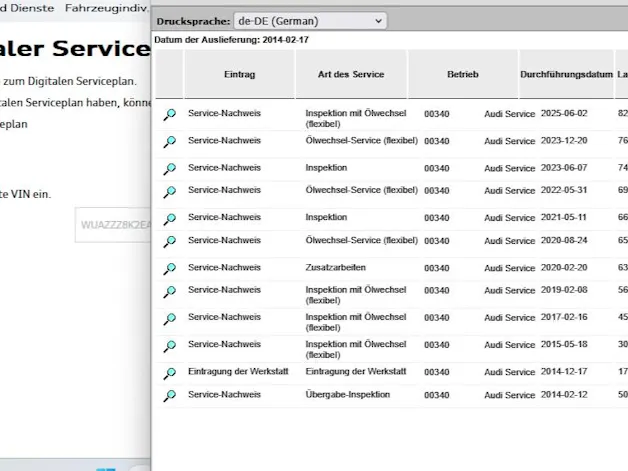This screenshot has height=471, width=628.
Task: Select Inspektion mit Ölwechsel in the 2025-06-02 row
Action: click(x=356, y=119)
